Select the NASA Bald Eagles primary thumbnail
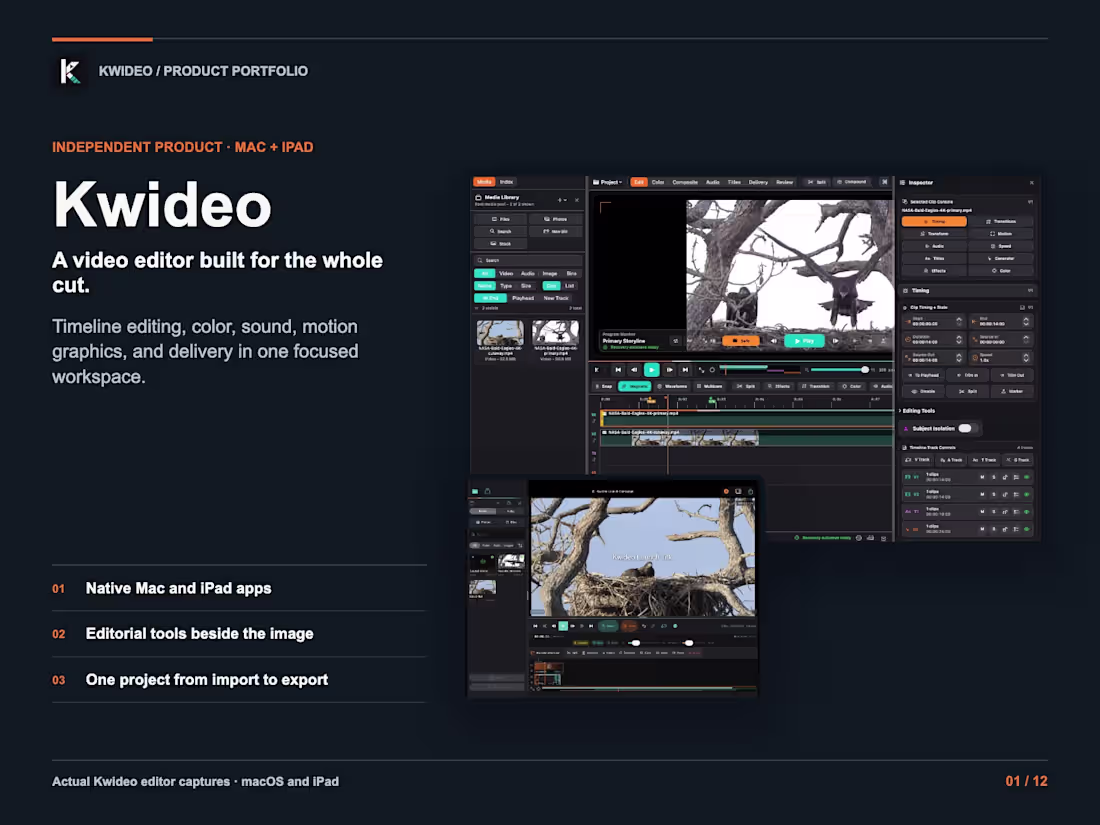The width and height of the screenshot is (1100, 825). (556, 332)
